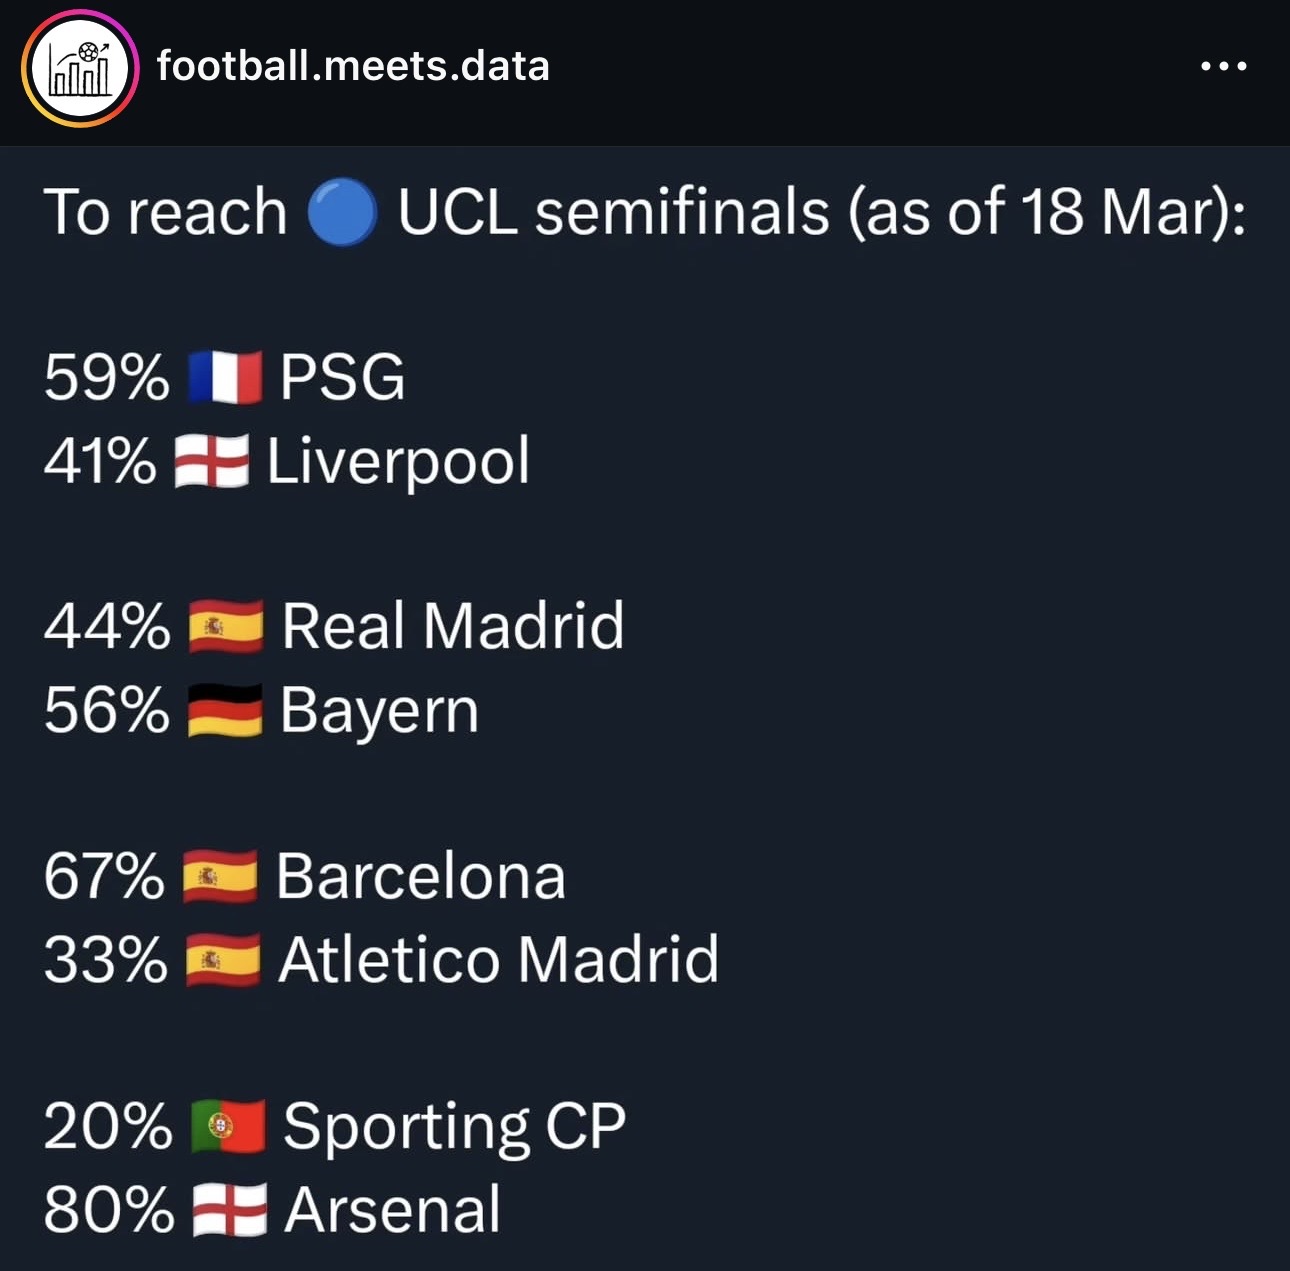Select the Liverpool team name text
The height and width of the screenshot is (1271, 1290).
(398, 461)
